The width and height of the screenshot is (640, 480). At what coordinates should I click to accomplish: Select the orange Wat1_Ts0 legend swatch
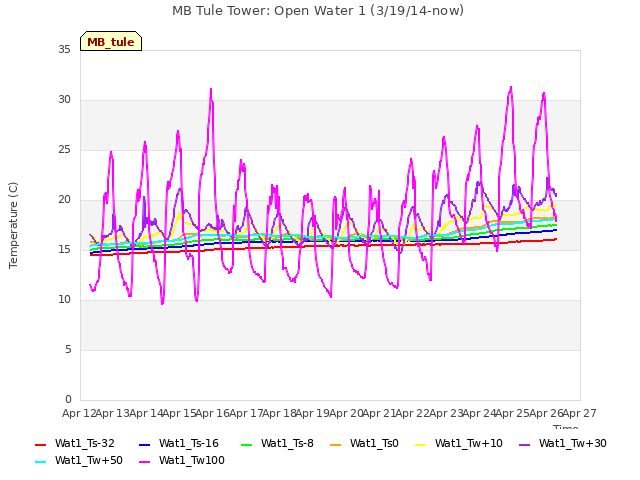coord(336,444)
